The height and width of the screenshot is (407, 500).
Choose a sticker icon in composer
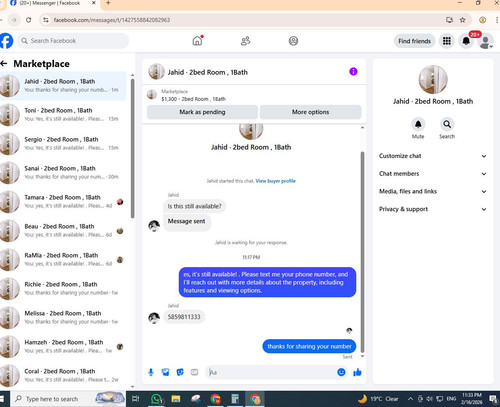180,372
